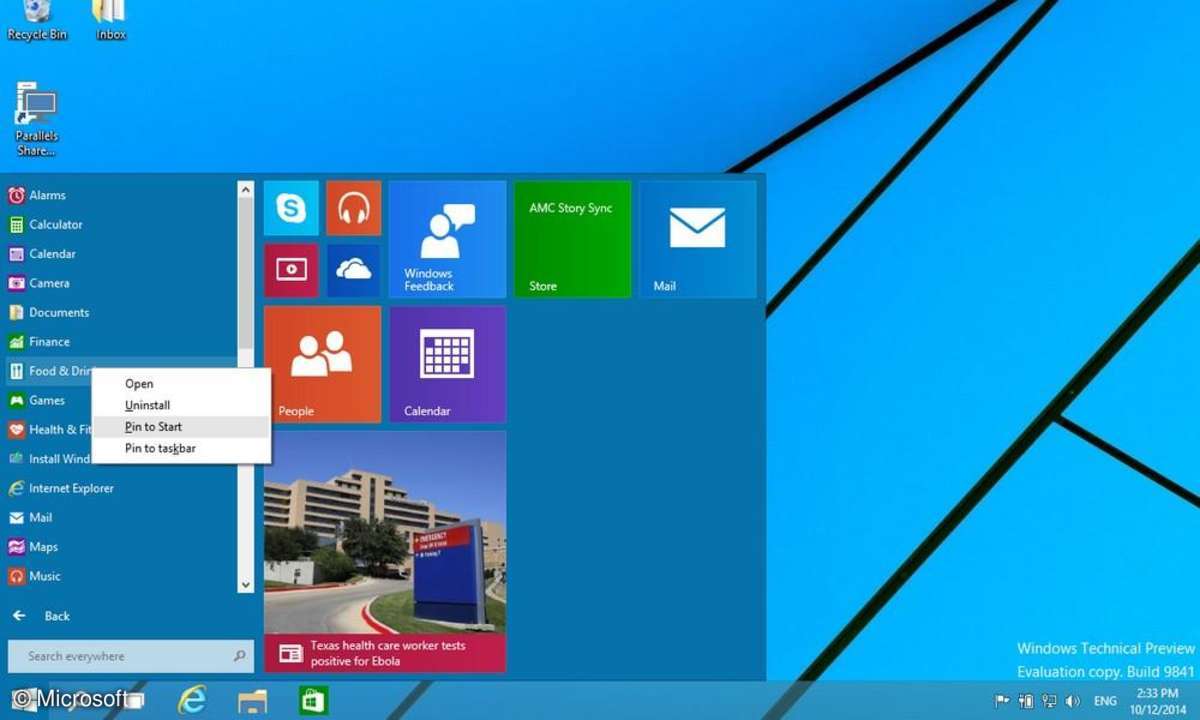Choose Uninstall in the context menu

coord(180,405)
